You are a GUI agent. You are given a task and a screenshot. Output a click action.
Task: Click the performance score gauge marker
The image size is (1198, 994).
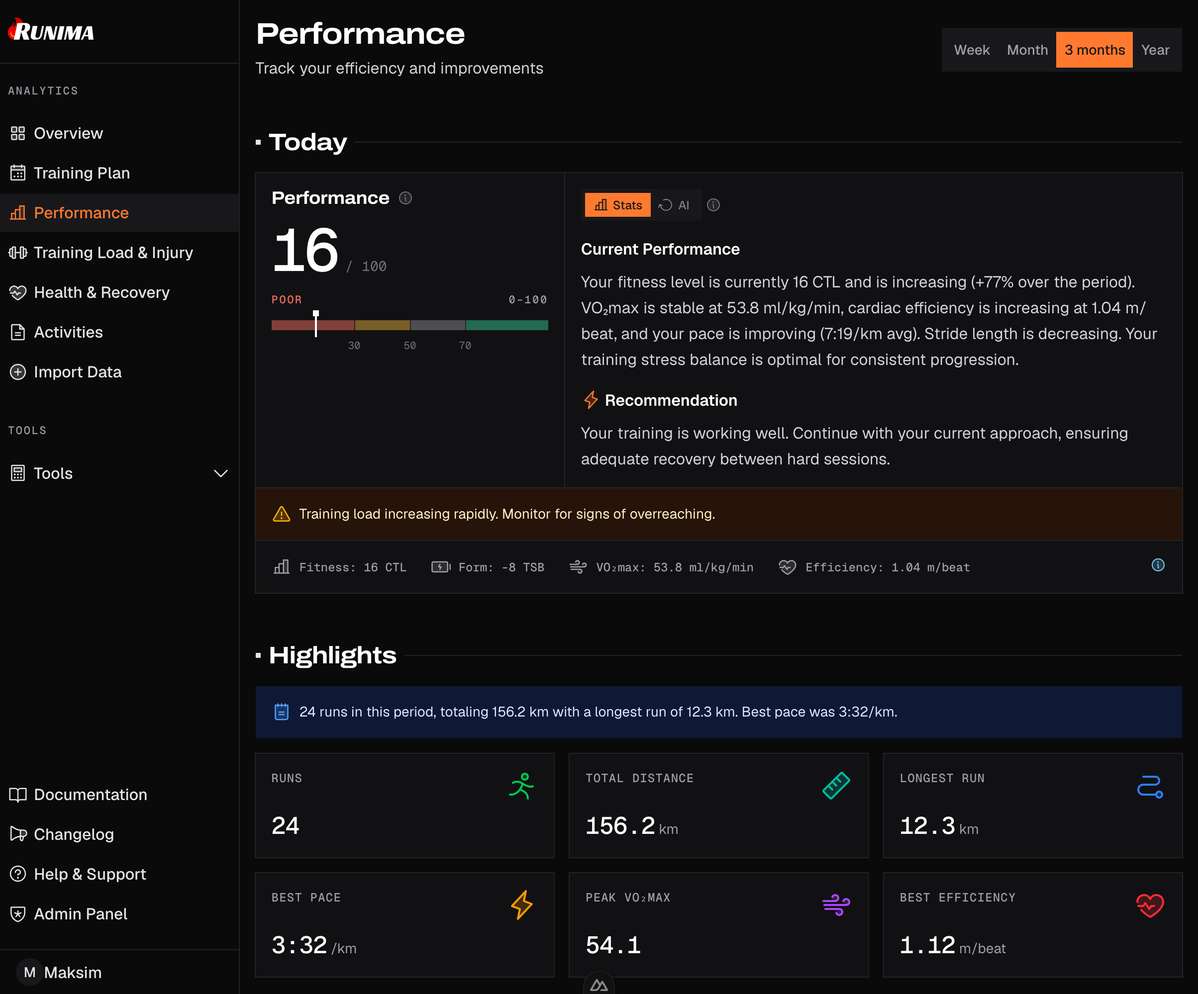point(316,323)
